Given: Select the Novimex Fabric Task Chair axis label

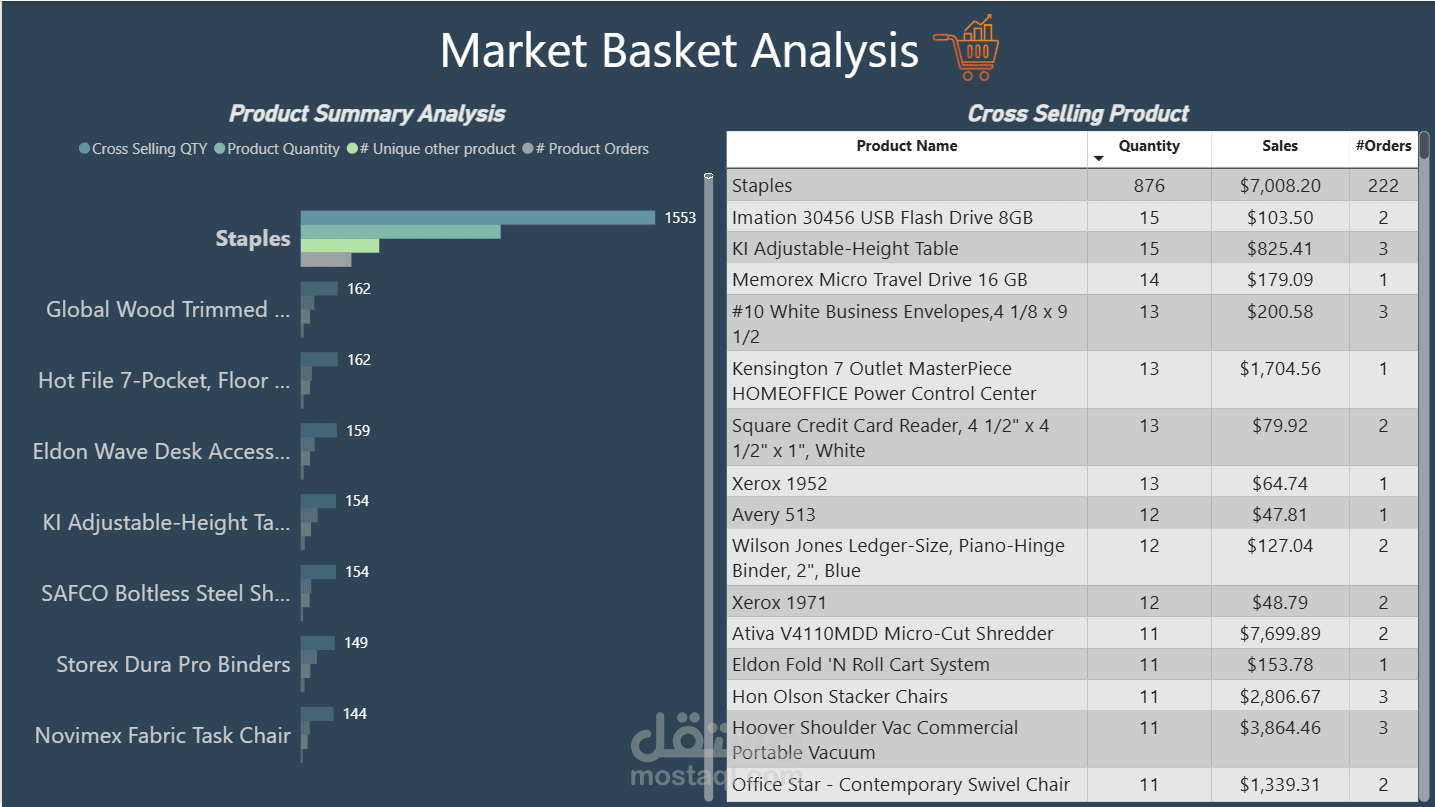Looking at the screenshot, I should point(163,736).
